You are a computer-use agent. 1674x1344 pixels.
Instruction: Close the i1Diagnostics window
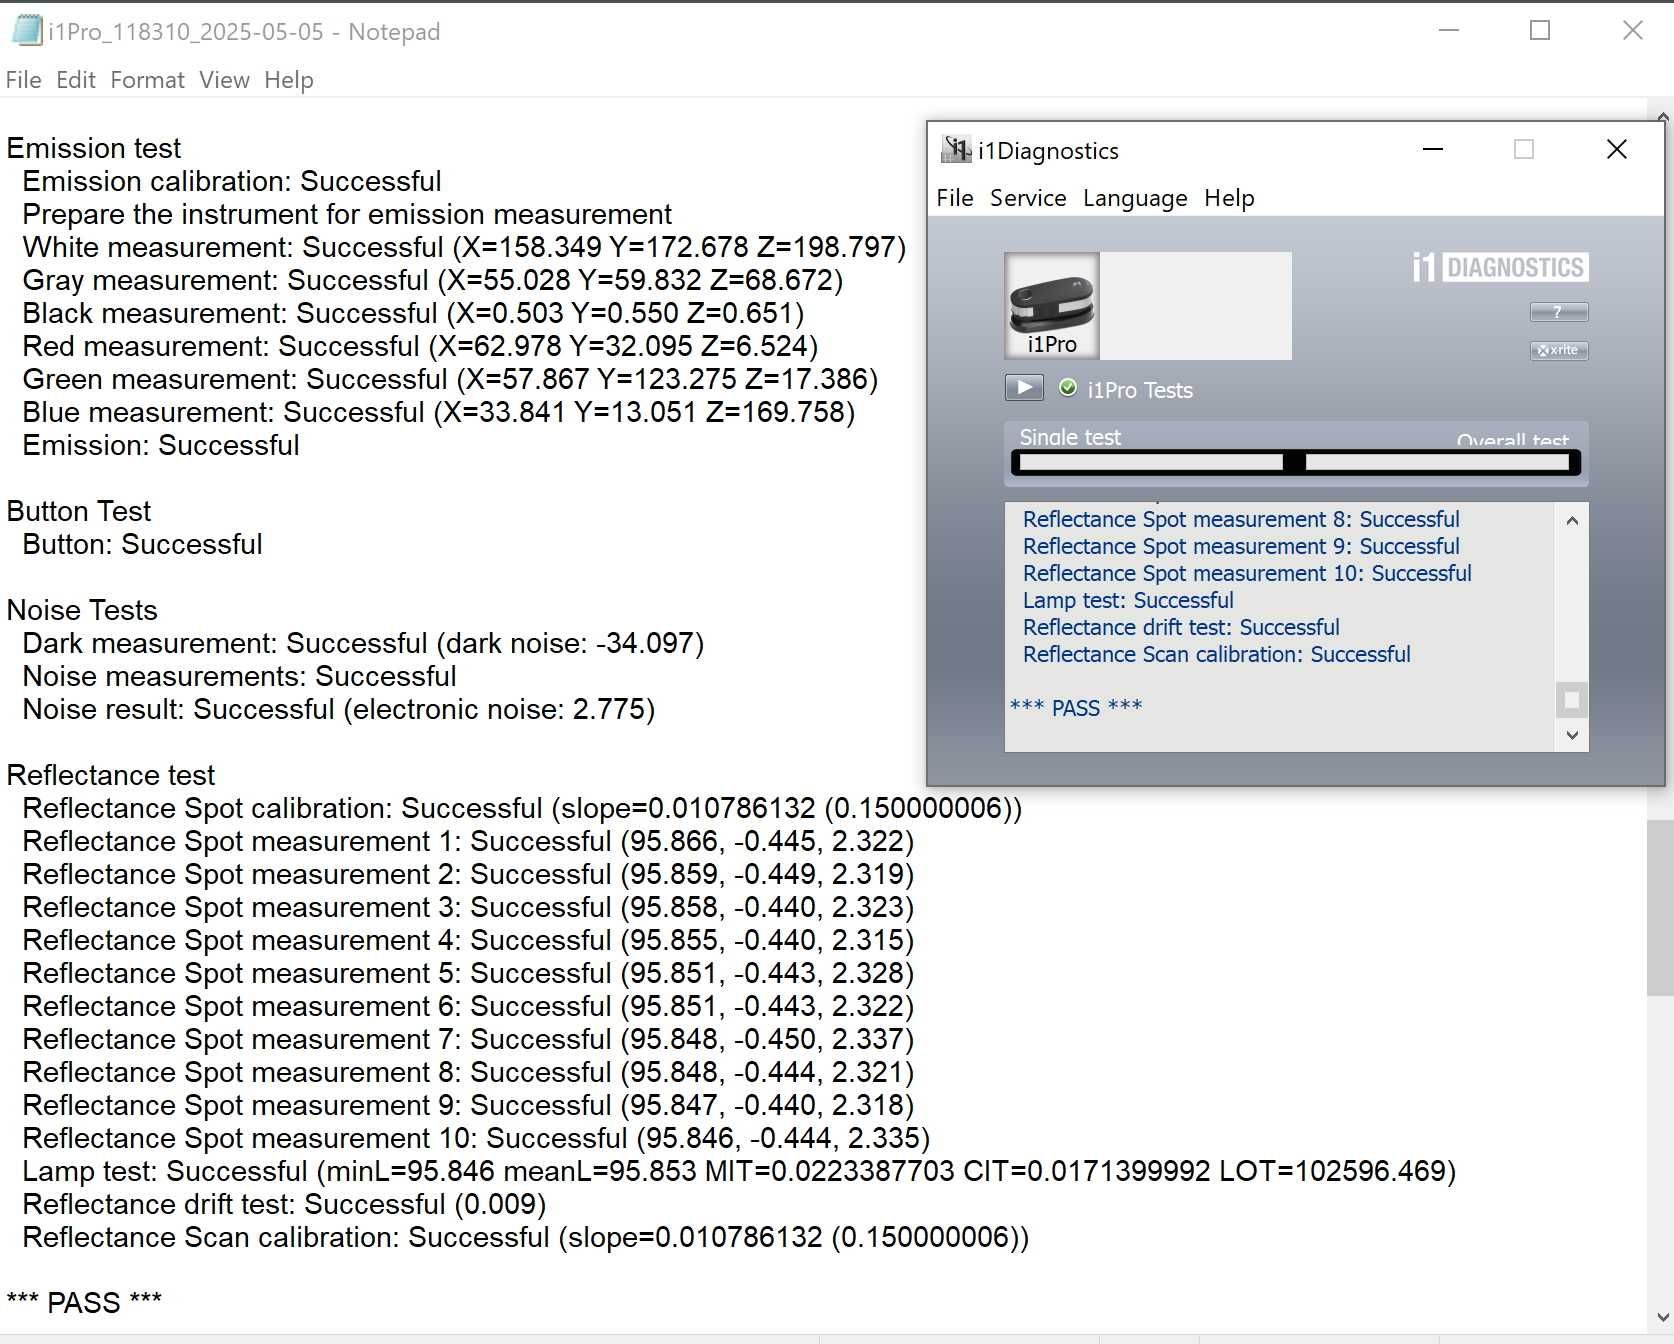tap(1616, 149)
